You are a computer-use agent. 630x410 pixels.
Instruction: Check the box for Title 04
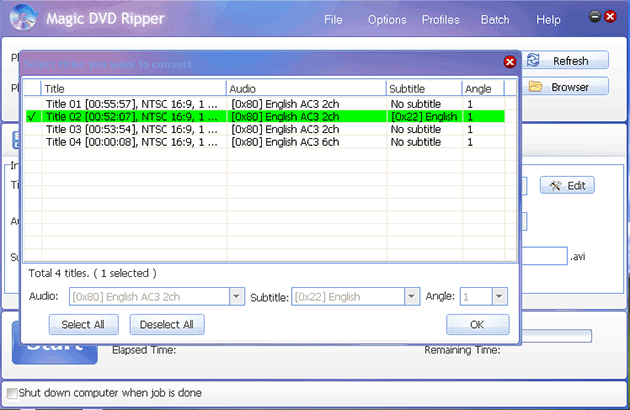pyautogui.click(x=33, y=142)
